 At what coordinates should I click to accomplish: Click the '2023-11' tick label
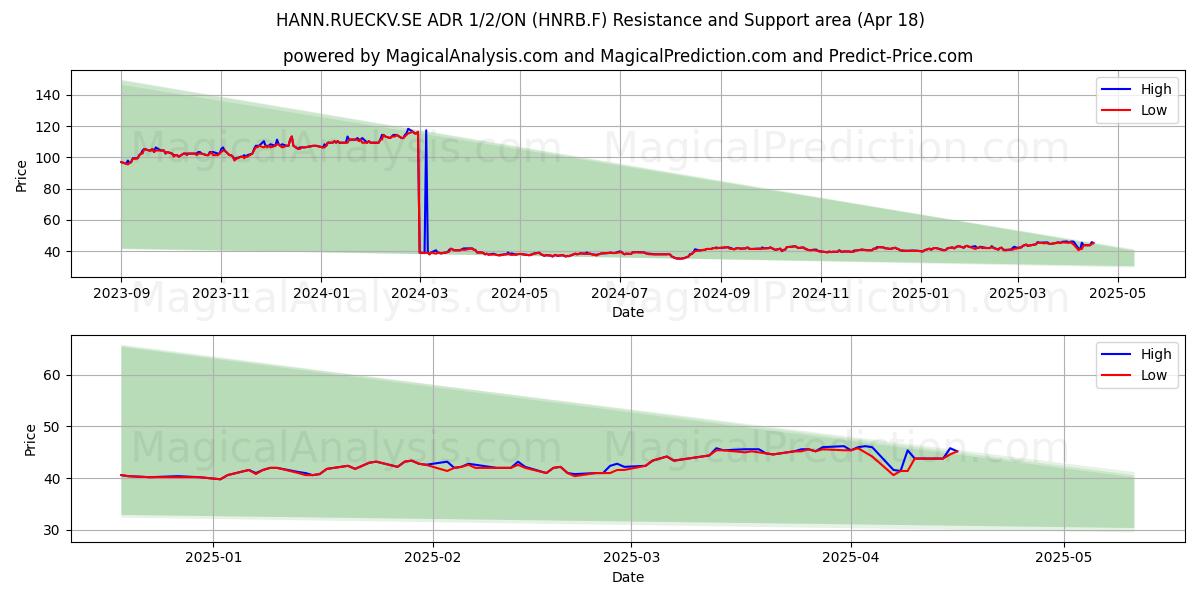220,293
